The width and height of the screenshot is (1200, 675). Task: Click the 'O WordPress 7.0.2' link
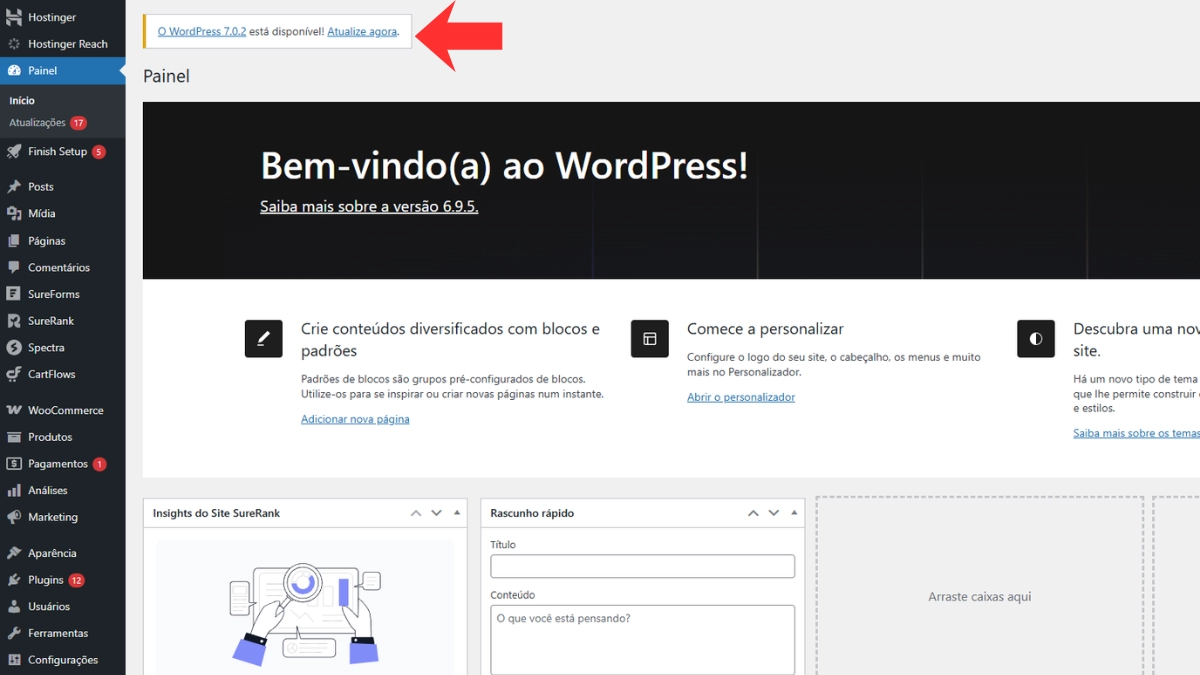[202, 32]
